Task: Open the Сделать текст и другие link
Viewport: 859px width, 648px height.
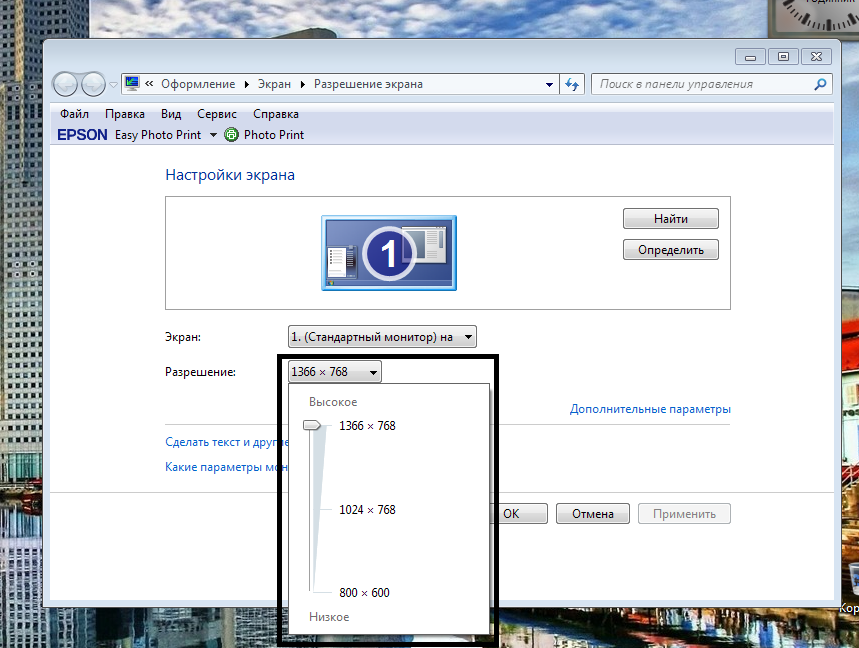Action: coord(227,442)
